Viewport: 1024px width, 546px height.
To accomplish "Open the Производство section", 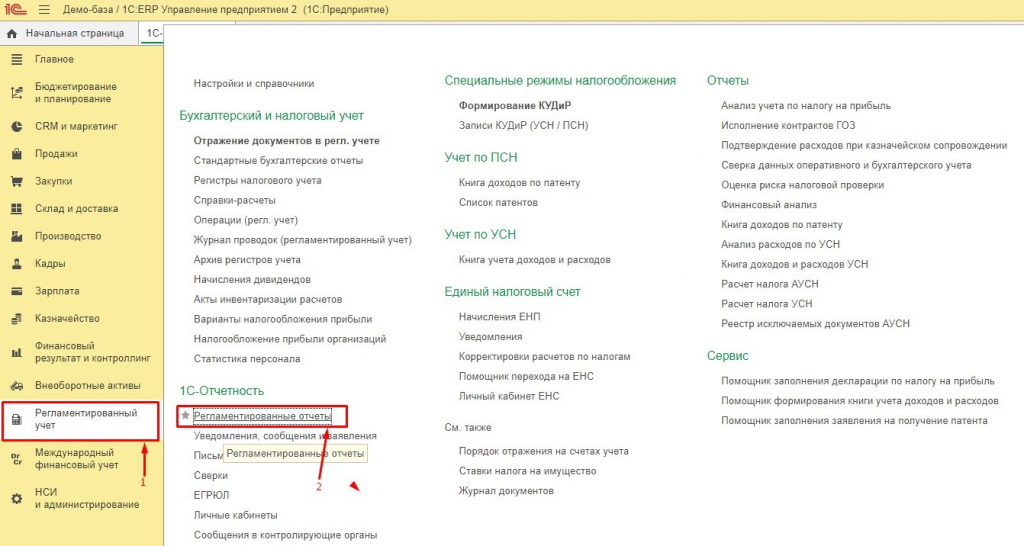I will click(x=68, y=236).
